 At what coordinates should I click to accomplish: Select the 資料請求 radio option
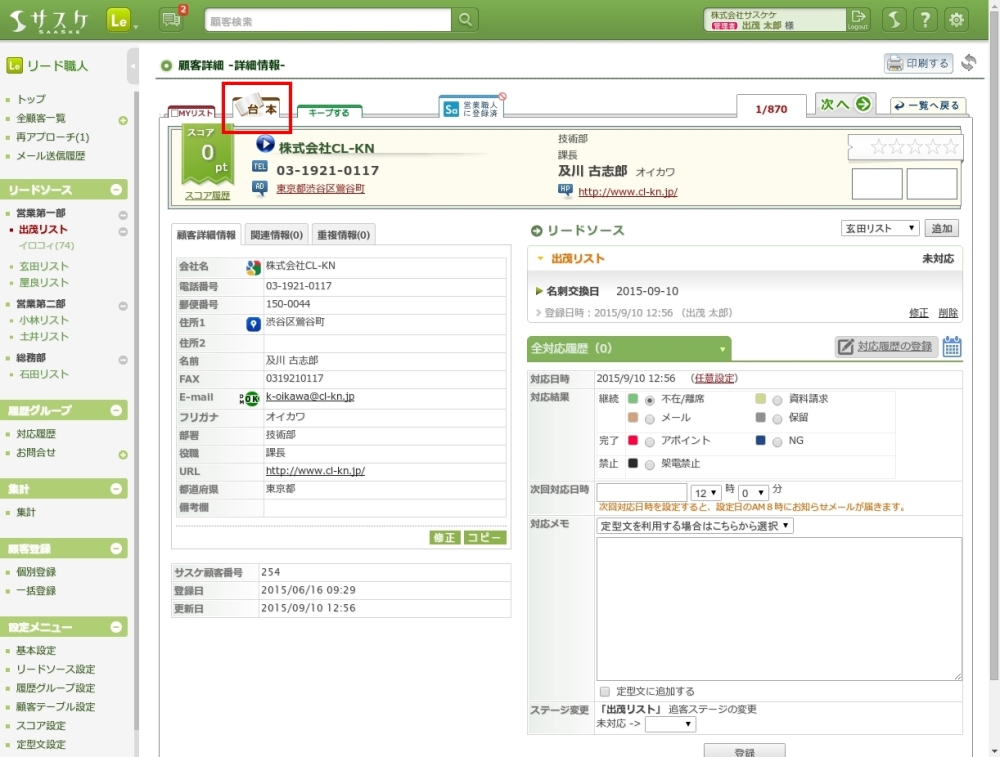[x=777, y=400]
